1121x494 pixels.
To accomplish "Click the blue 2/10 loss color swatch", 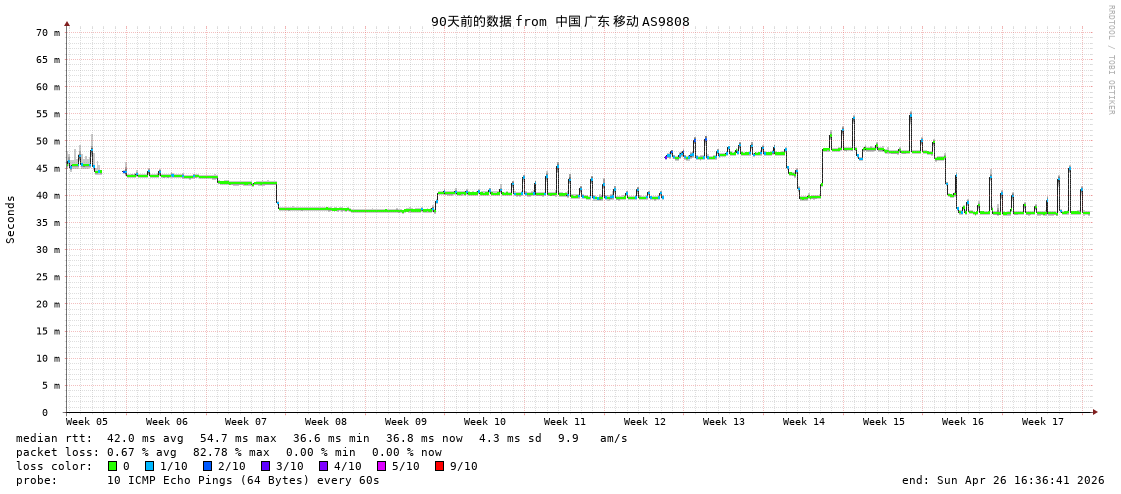I will [x=208, y=466].
